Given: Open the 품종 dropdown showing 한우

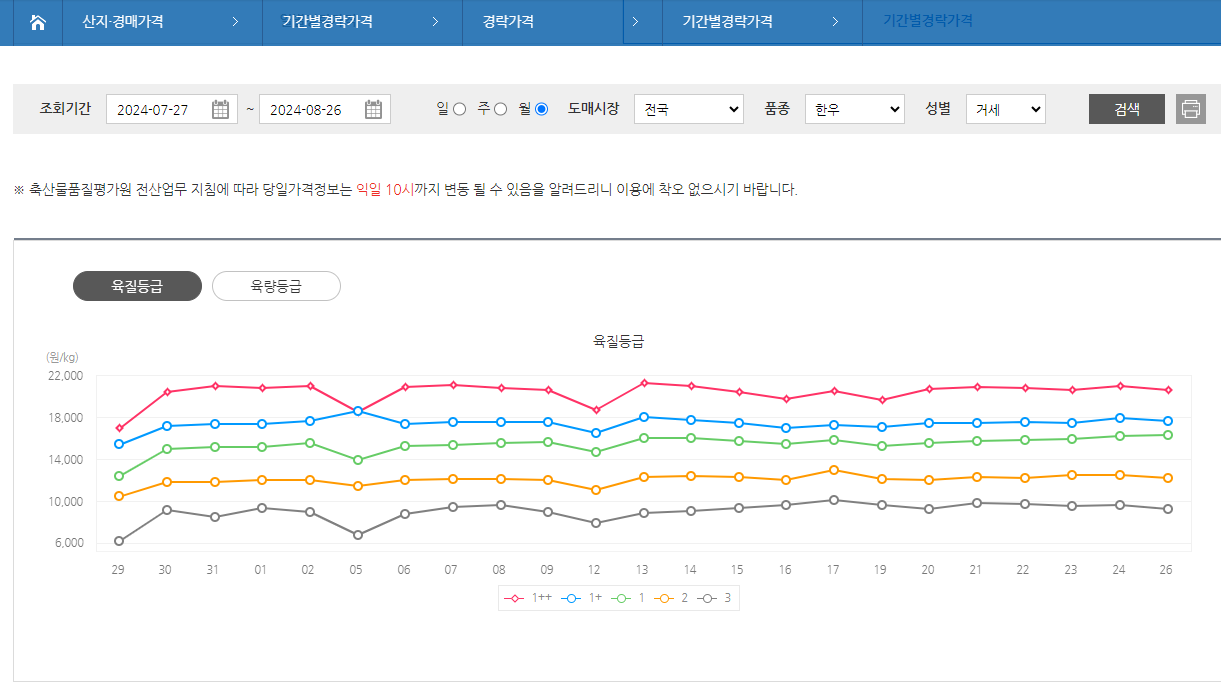Looking at the screenshot, I should pos(855,109).
